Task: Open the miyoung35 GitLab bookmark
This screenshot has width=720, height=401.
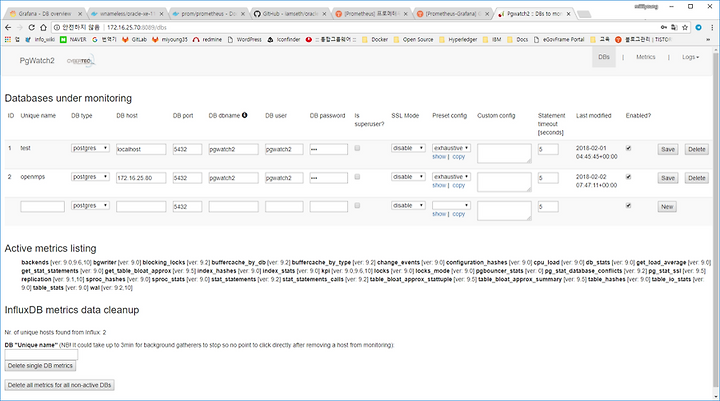Action: pos(169,40)
